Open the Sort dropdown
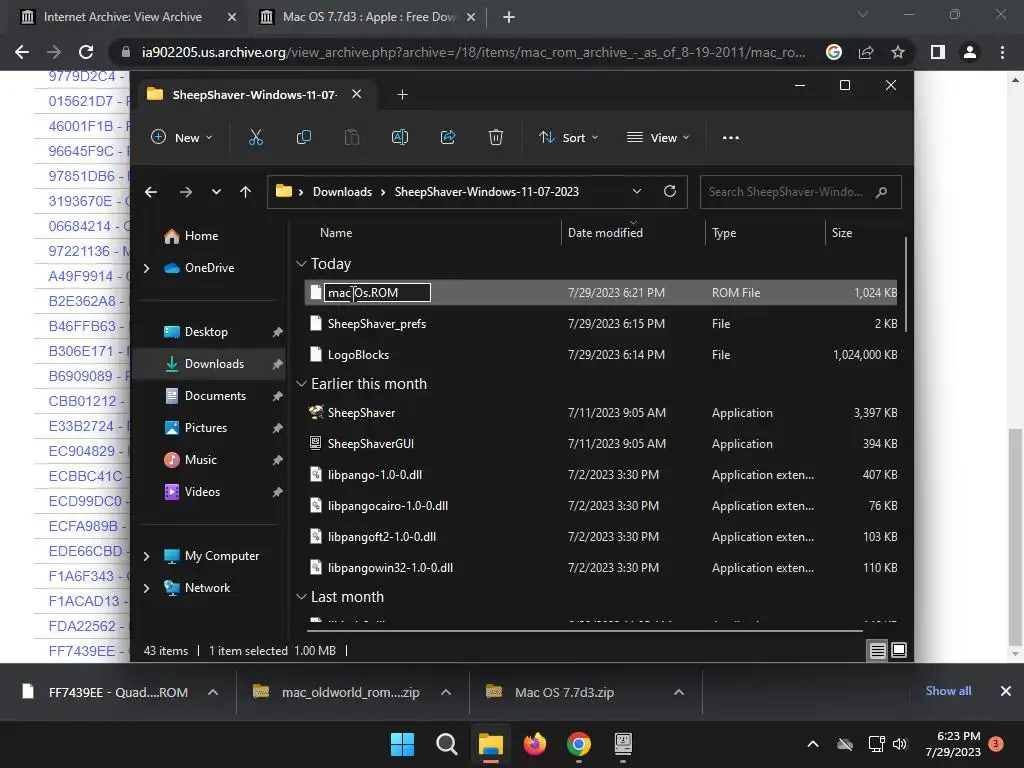The height and width of the screenshot is (768, 1024). coord(569,137)
